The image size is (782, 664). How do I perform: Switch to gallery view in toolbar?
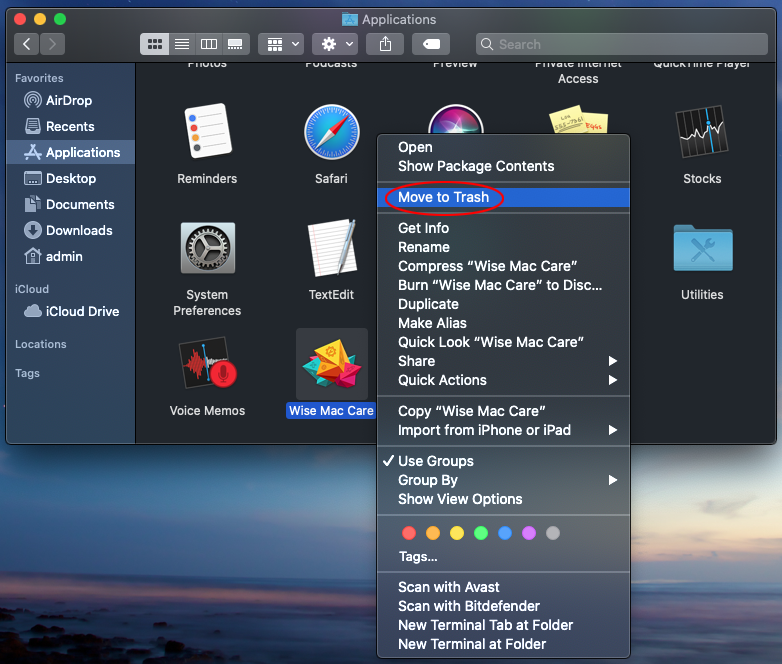click(235, 44)
